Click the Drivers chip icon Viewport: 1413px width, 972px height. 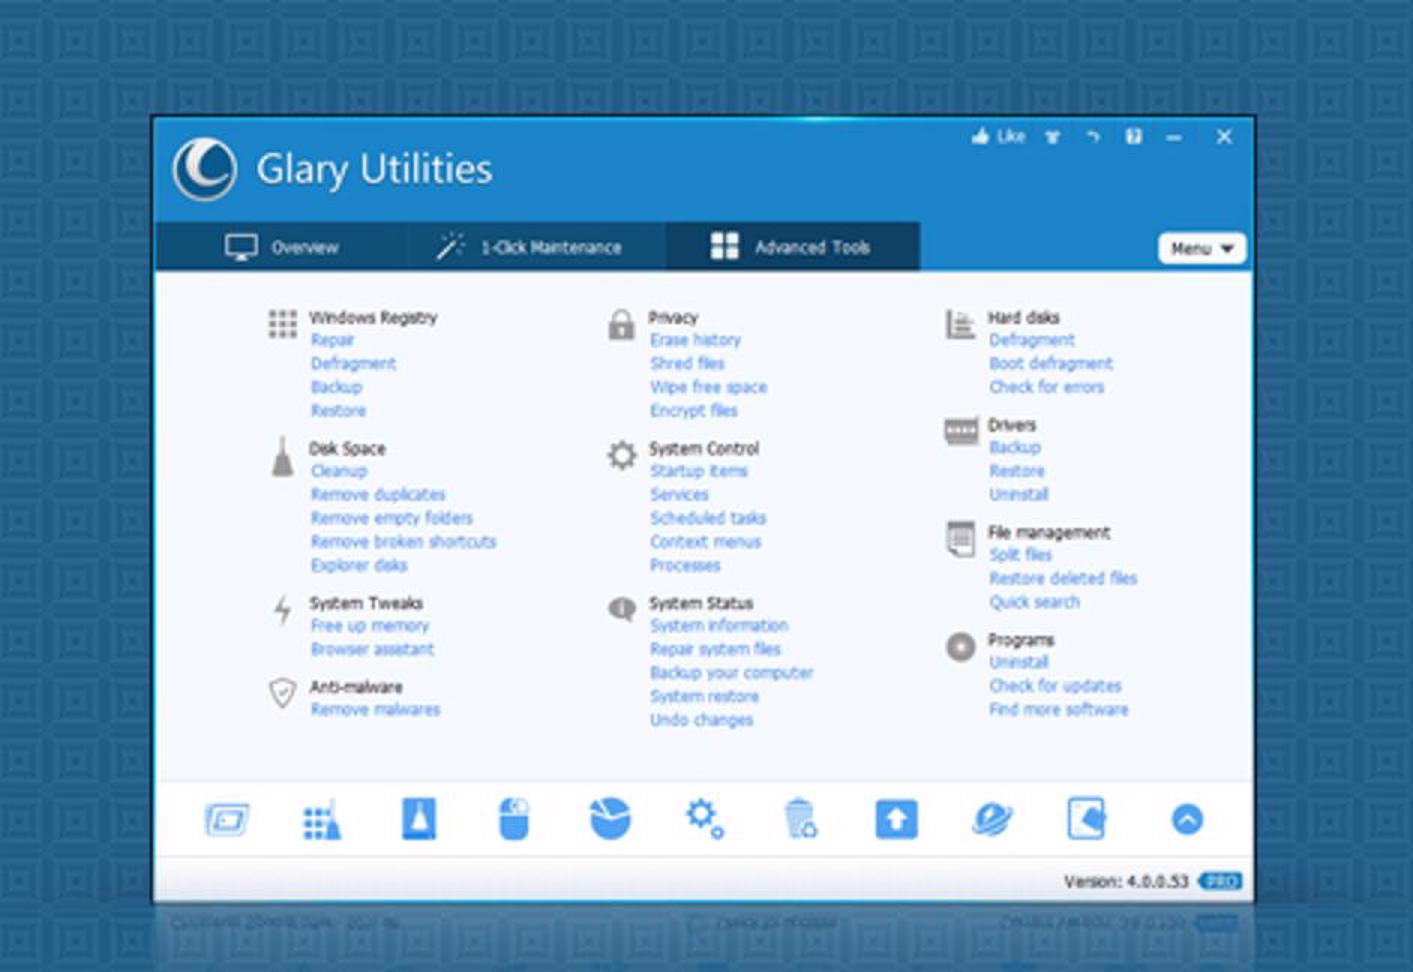click(x=961, y=431)
